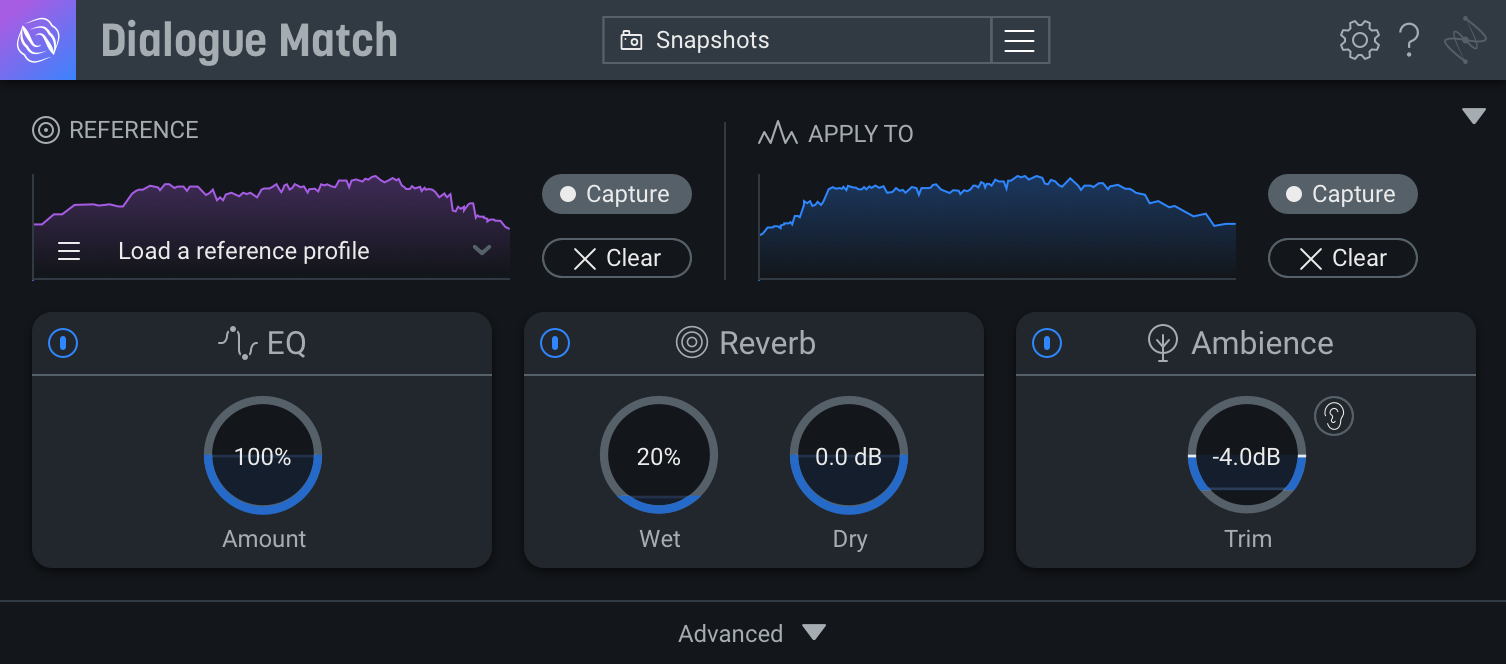Open the hamburger menu beside Snapshots

point(1019,40)
